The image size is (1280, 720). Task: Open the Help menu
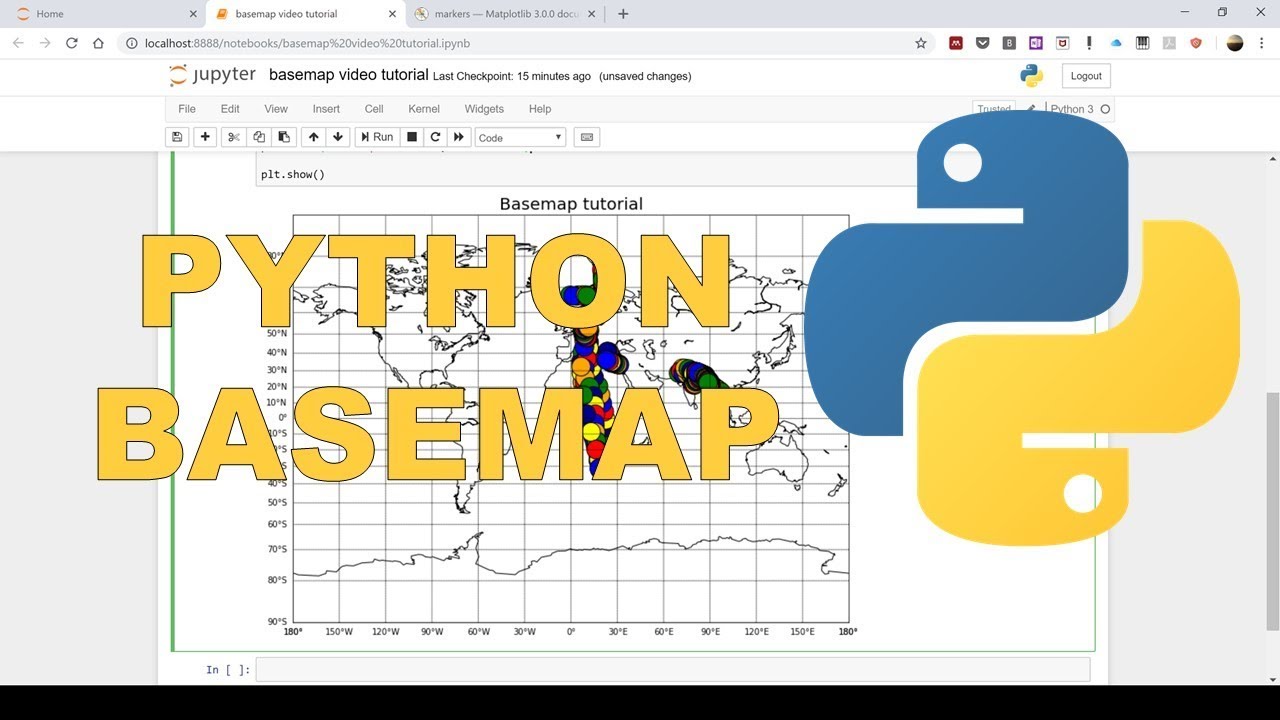tap(540, 109)
